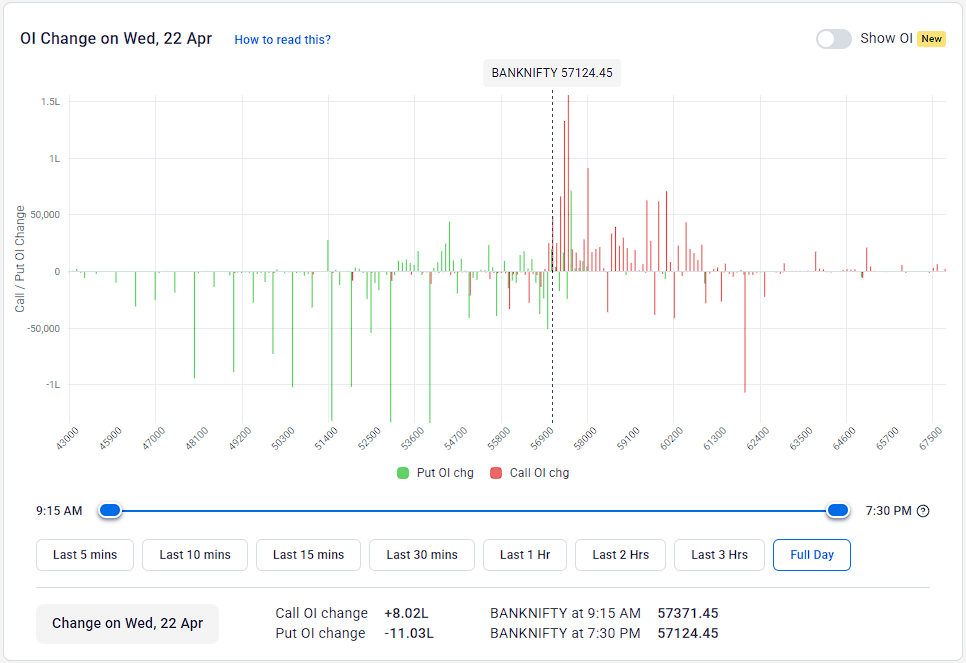
Task: Click the OI Change on Wed, 22 Apr heading
Action: tap(115, 38)
